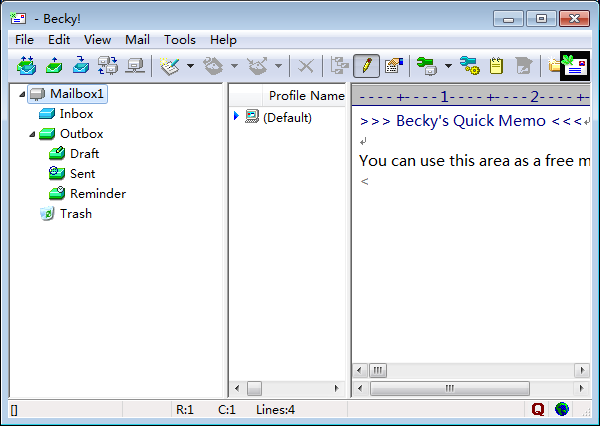
Task: Click the profile list scroll-left arrow
Action: 237,388
